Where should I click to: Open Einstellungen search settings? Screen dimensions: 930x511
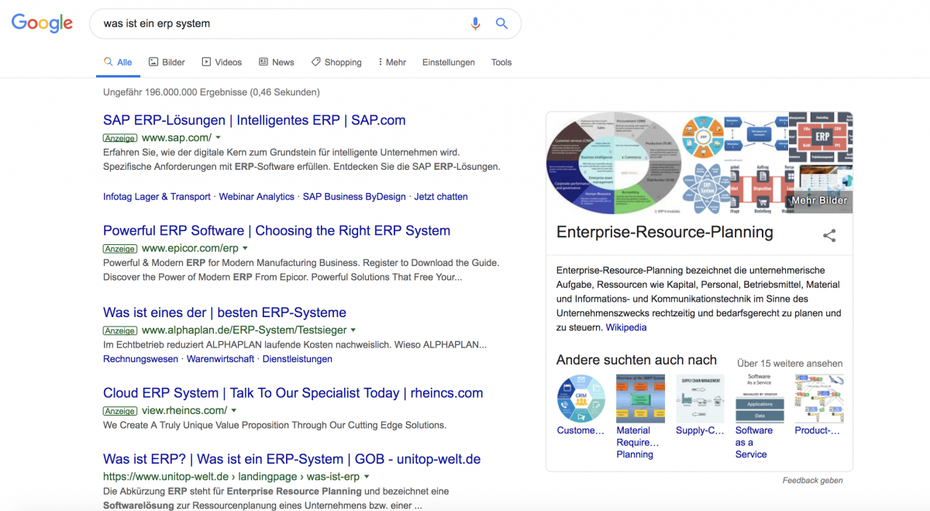448,62
